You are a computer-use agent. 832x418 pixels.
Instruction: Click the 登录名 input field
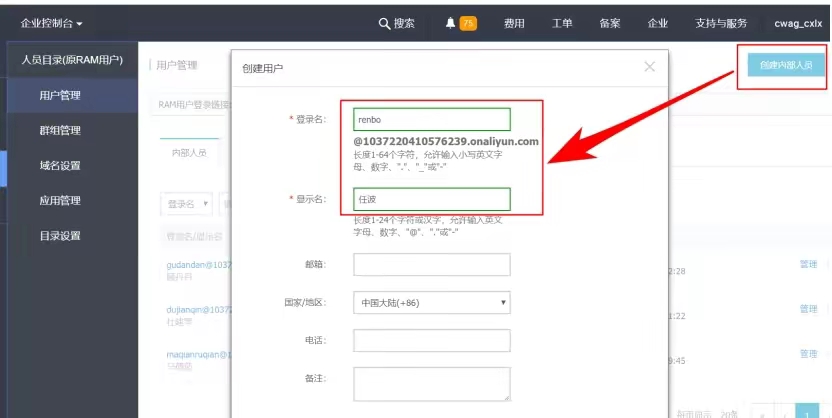point(432,119)
